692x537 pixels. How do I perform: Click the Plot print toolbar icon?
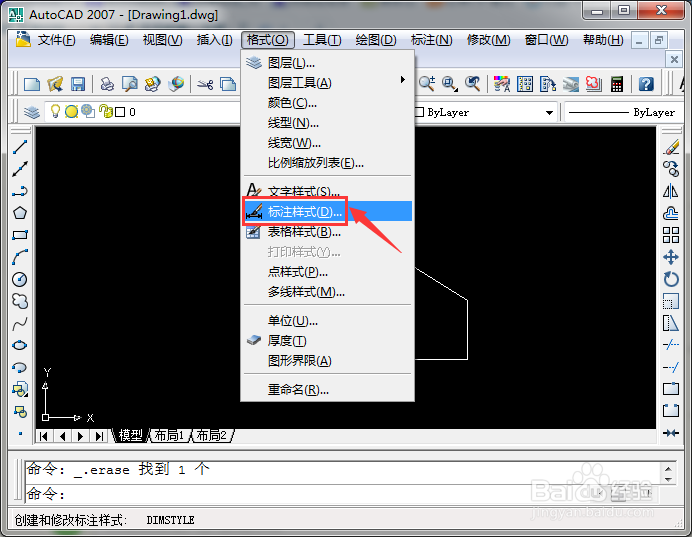tap(107, 84)
